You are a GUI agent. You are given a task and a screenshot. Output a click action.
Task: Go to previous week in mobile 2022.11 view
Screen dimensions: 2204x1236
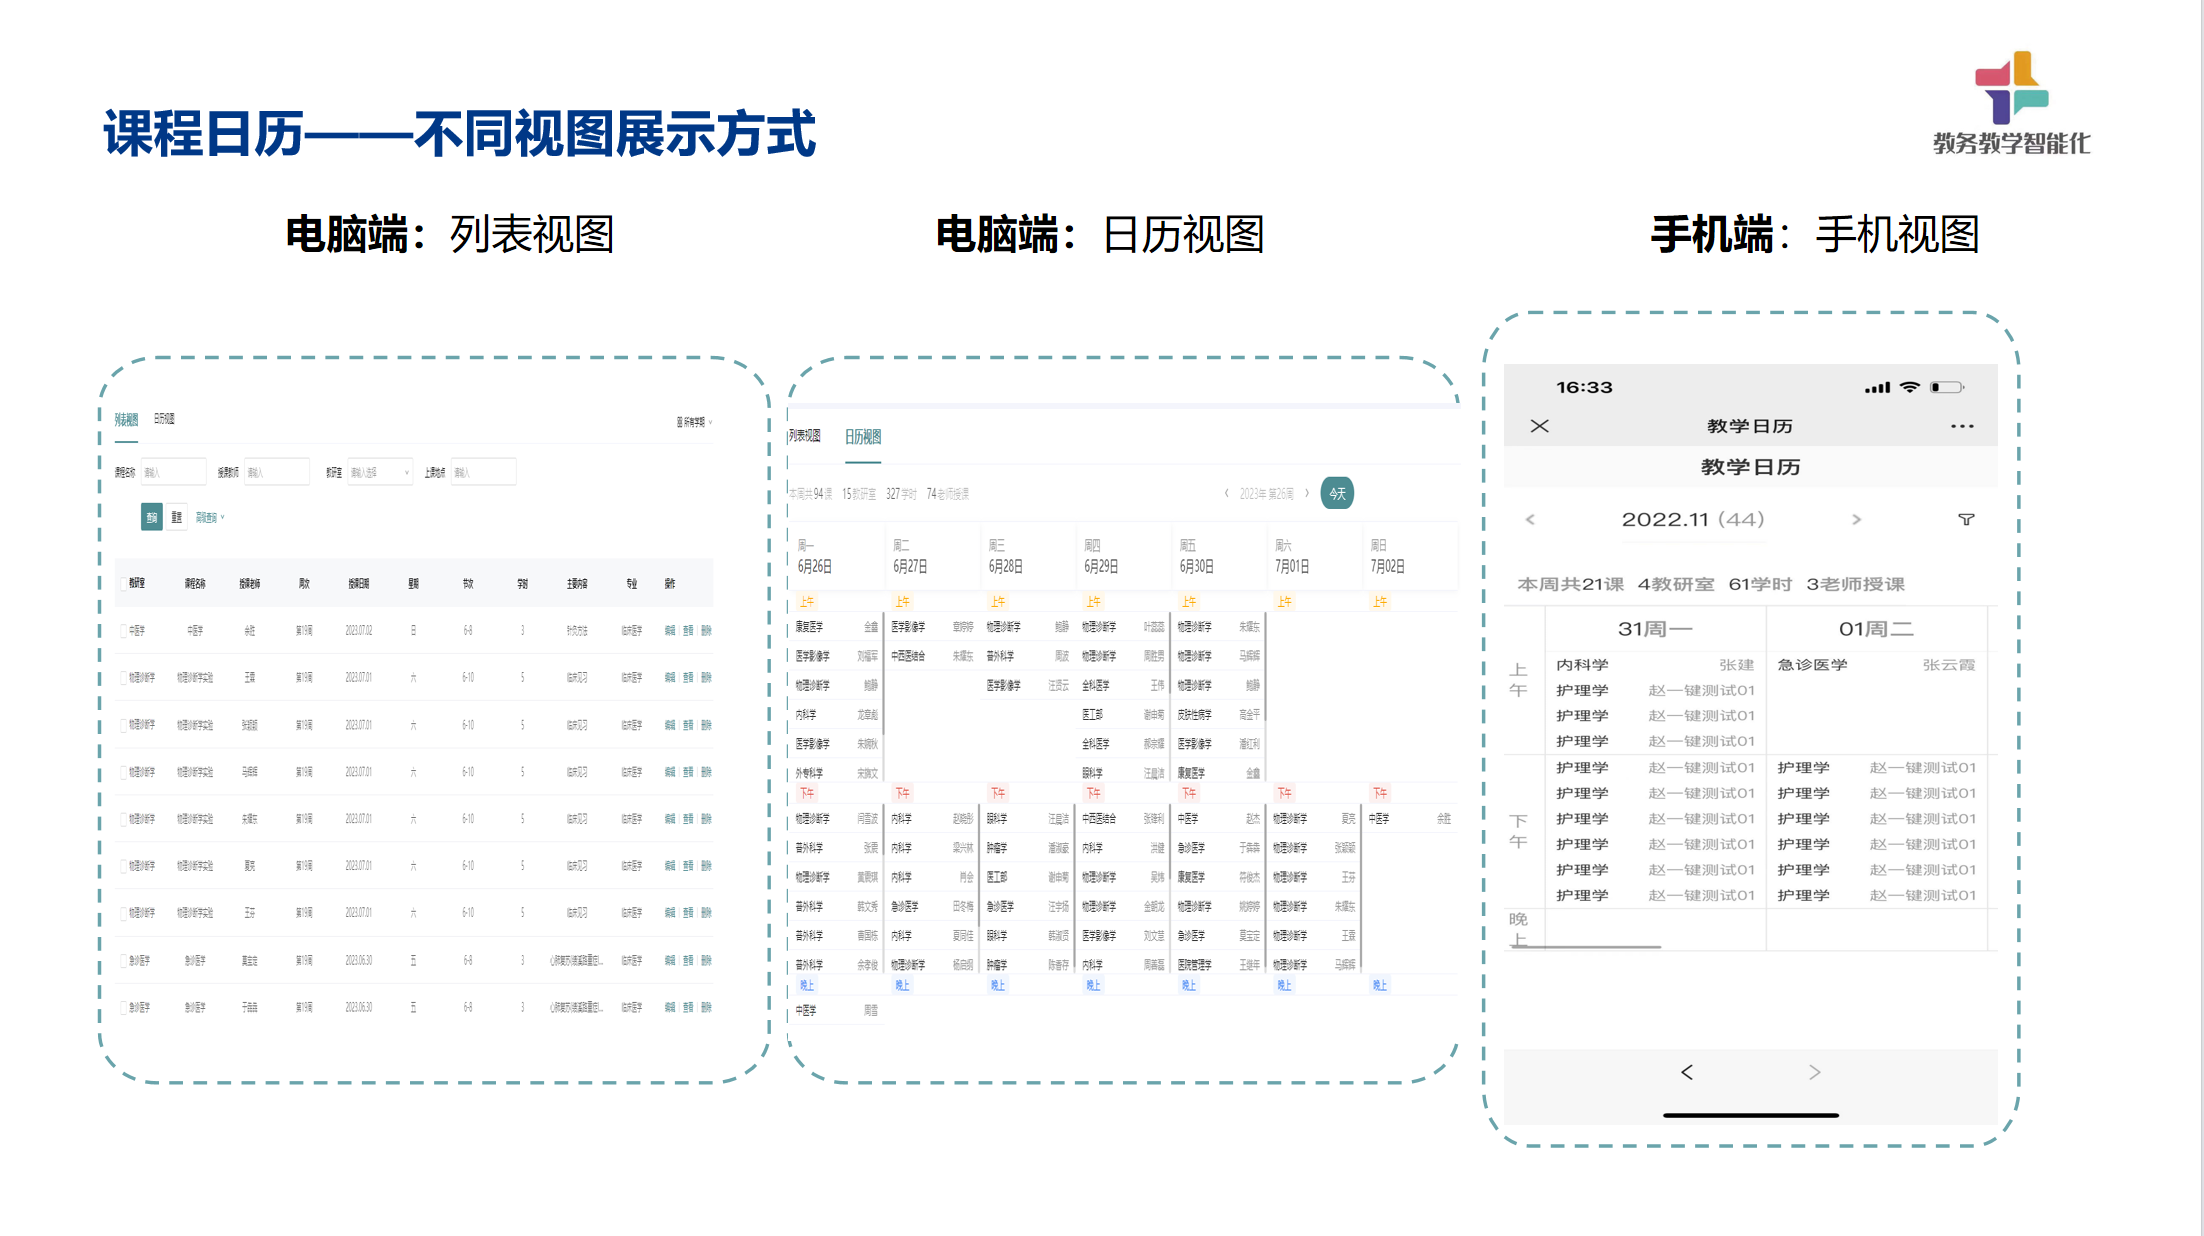tap(1530, 519)
